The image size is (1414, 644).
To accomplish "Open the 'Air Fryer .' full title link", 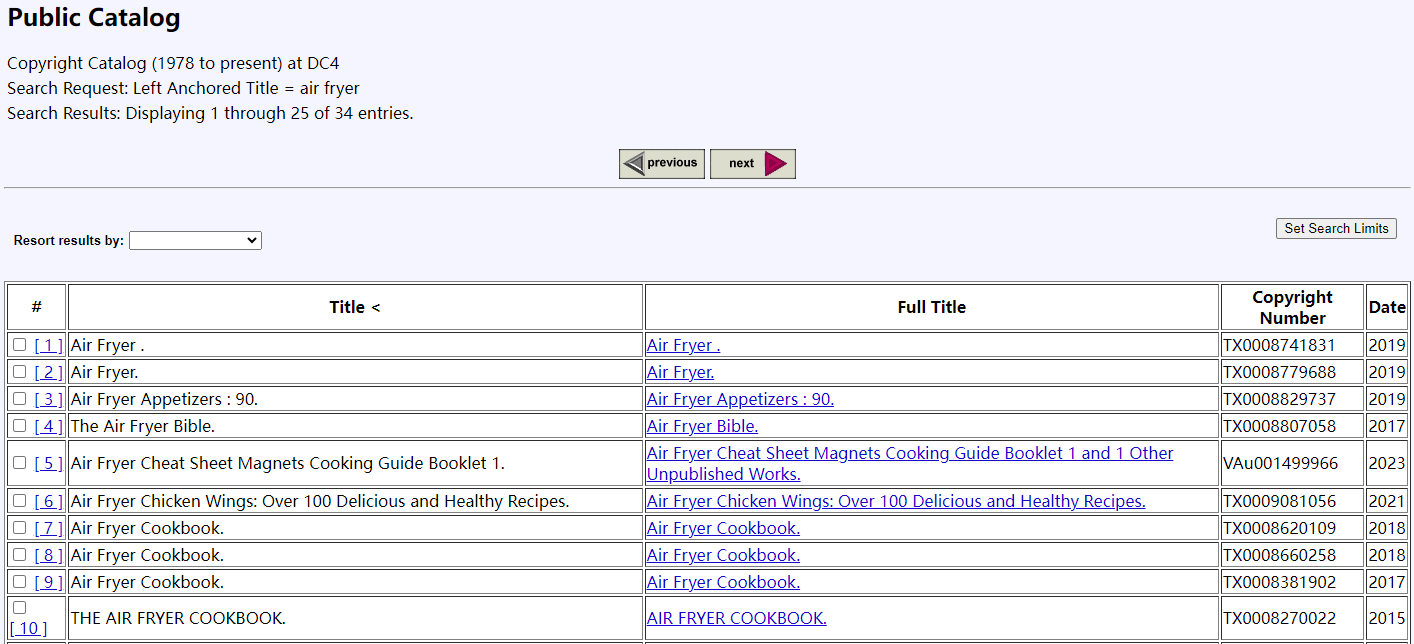I will point(683,345).
